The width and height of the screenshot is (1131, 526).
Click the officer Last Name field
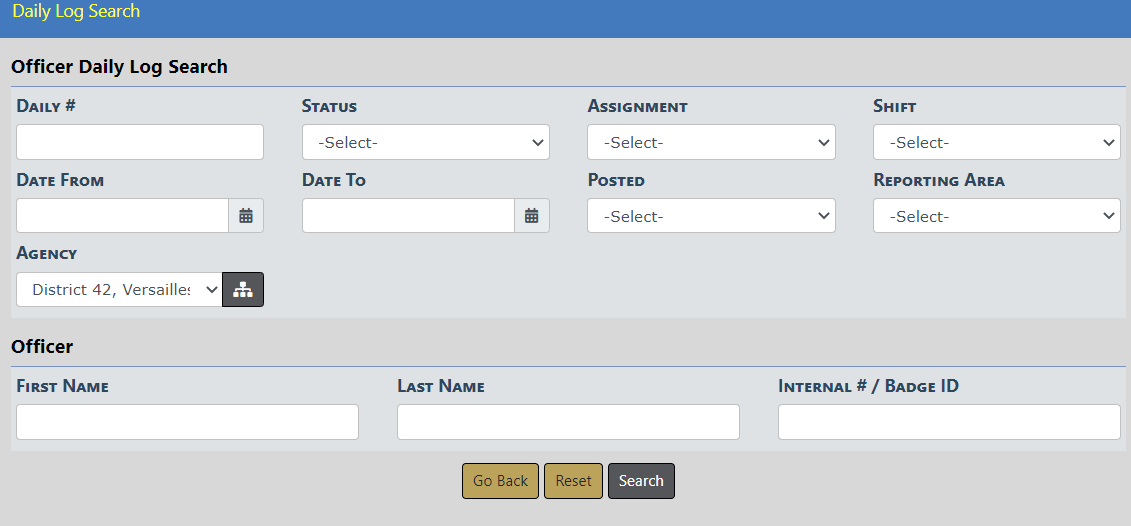pos(568,422)
